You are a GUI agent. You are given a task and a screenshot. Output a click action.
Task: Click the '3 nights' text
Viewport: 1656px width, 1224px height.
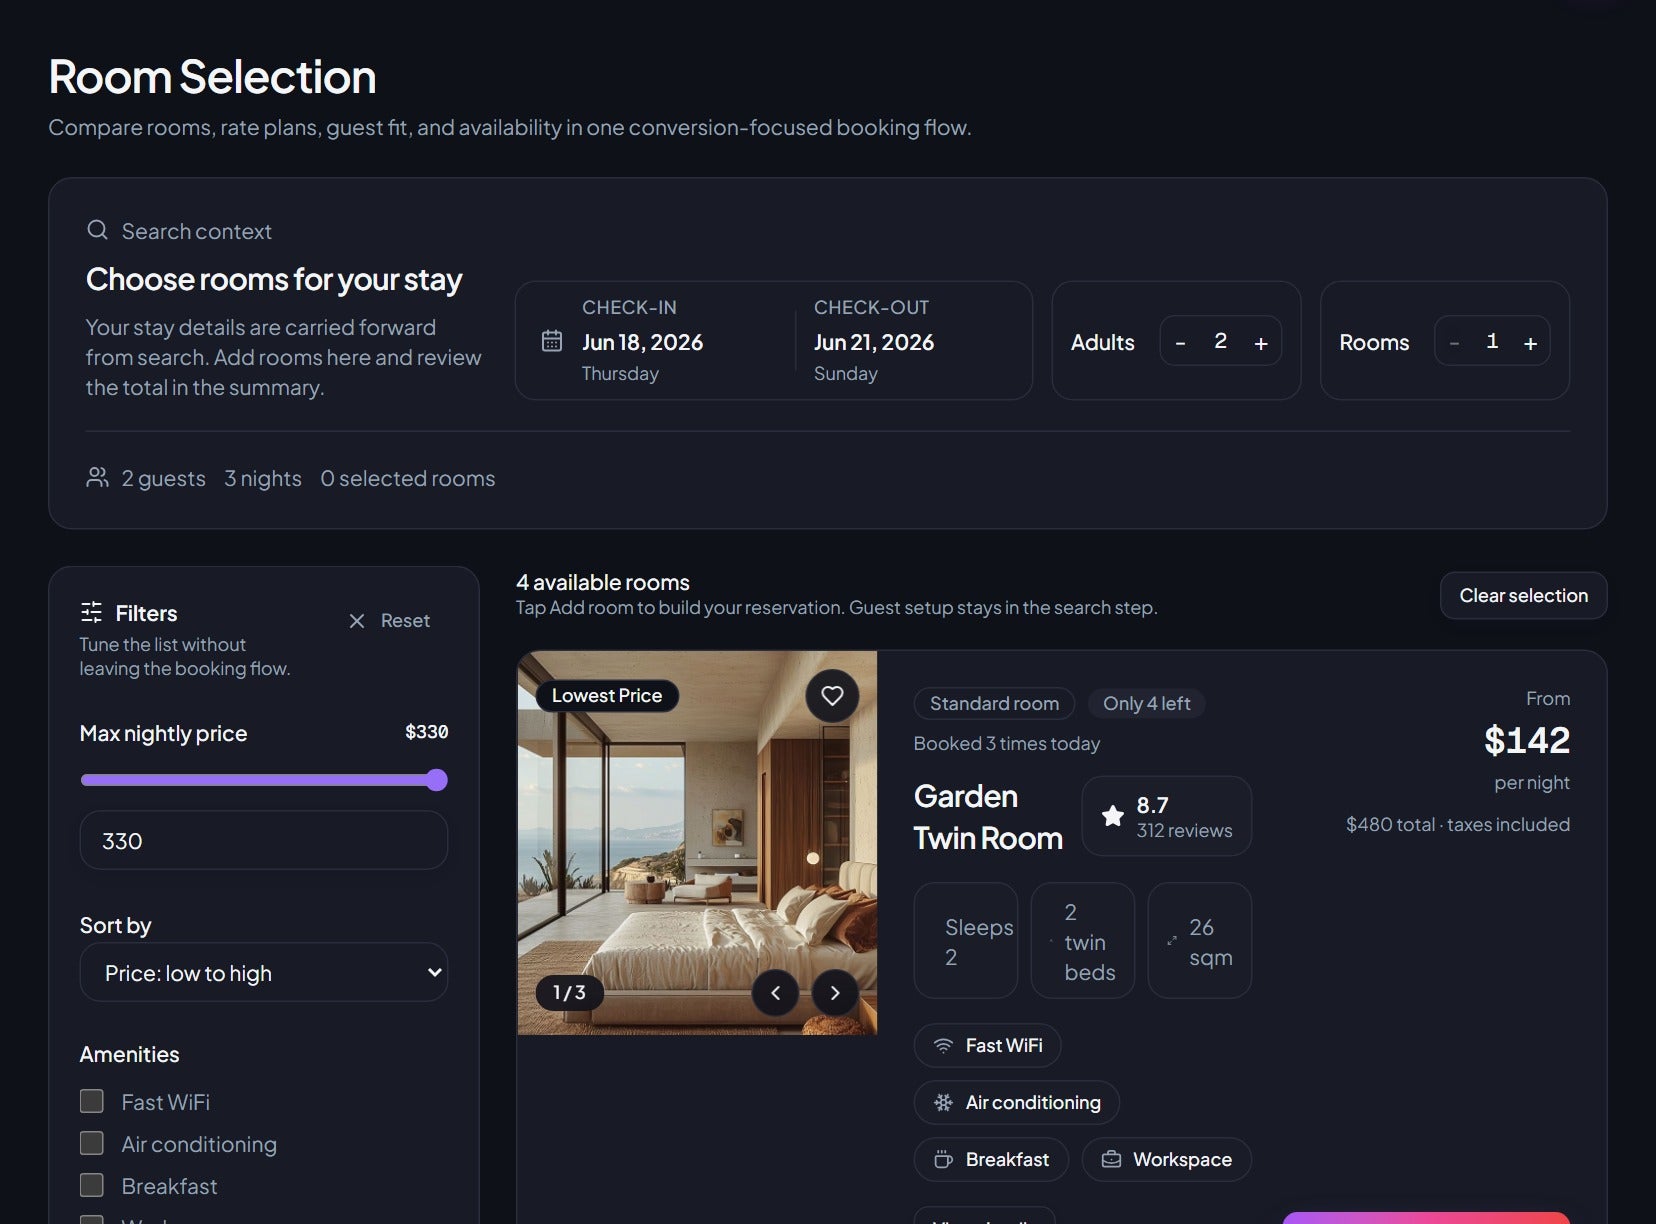click(263, 479)
